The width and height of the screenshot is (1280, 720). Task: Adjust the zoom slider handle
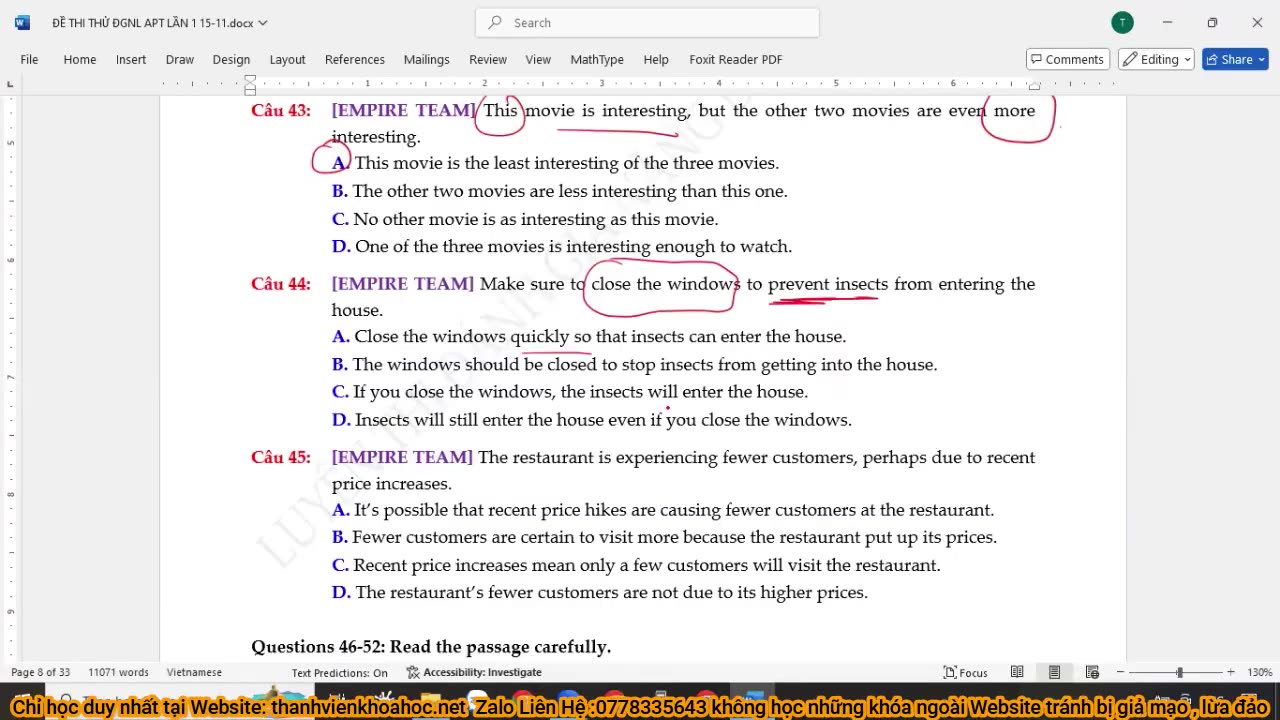click(x=1179, y=672)
